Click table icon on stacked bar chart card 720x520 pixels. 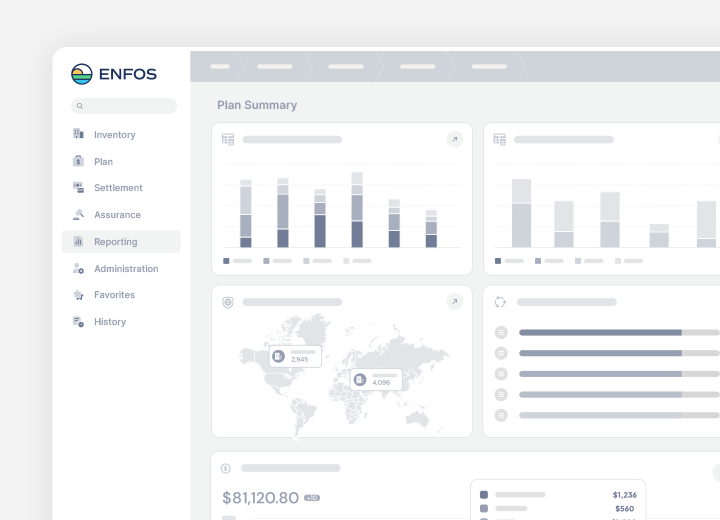click(228, 139)
